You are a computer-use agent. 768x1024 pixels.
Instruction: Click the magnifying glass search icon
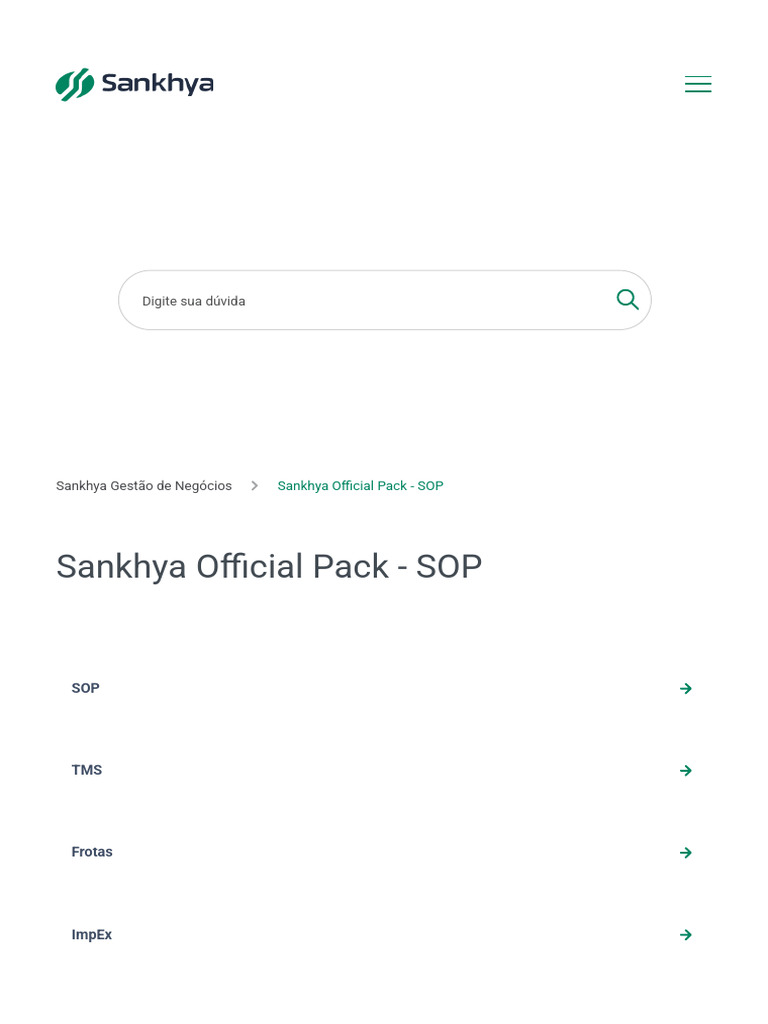pyautogui.click(x=627, y=300)
